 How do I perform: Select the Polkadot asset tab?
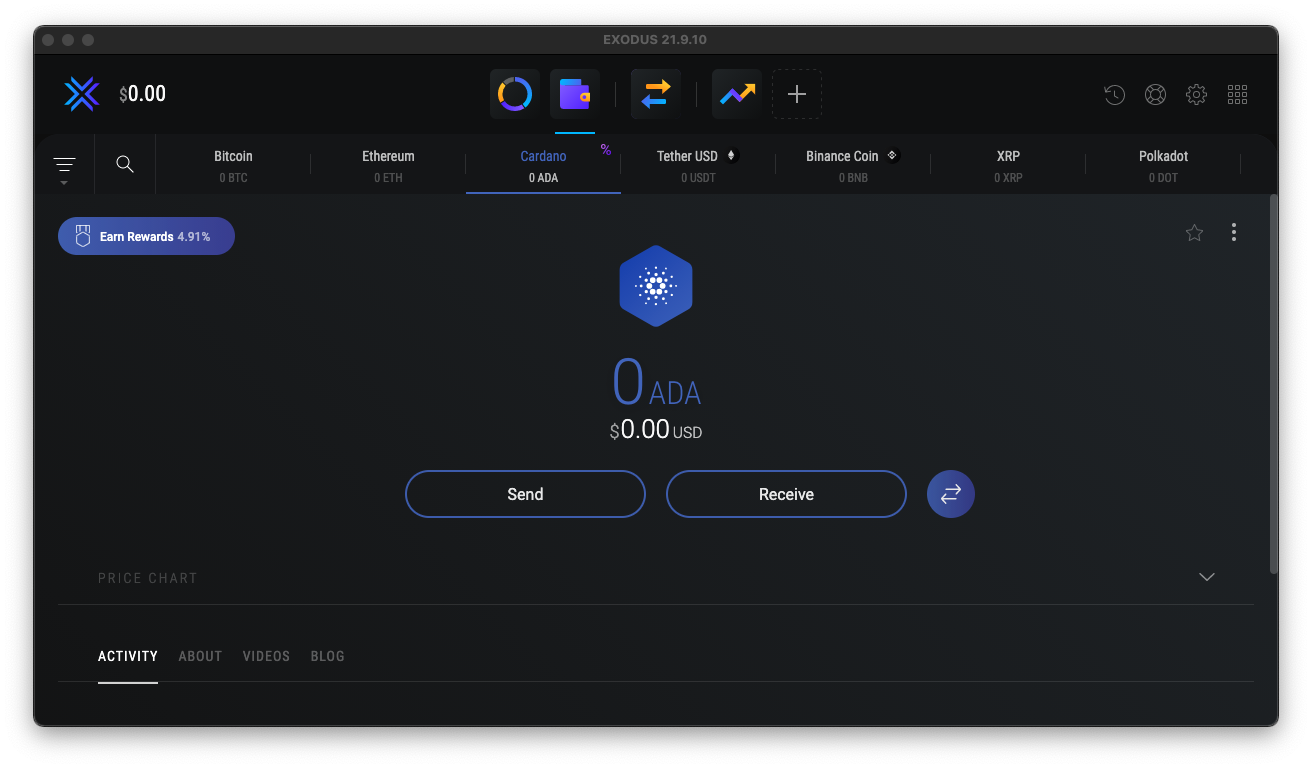click(1163, 165)
